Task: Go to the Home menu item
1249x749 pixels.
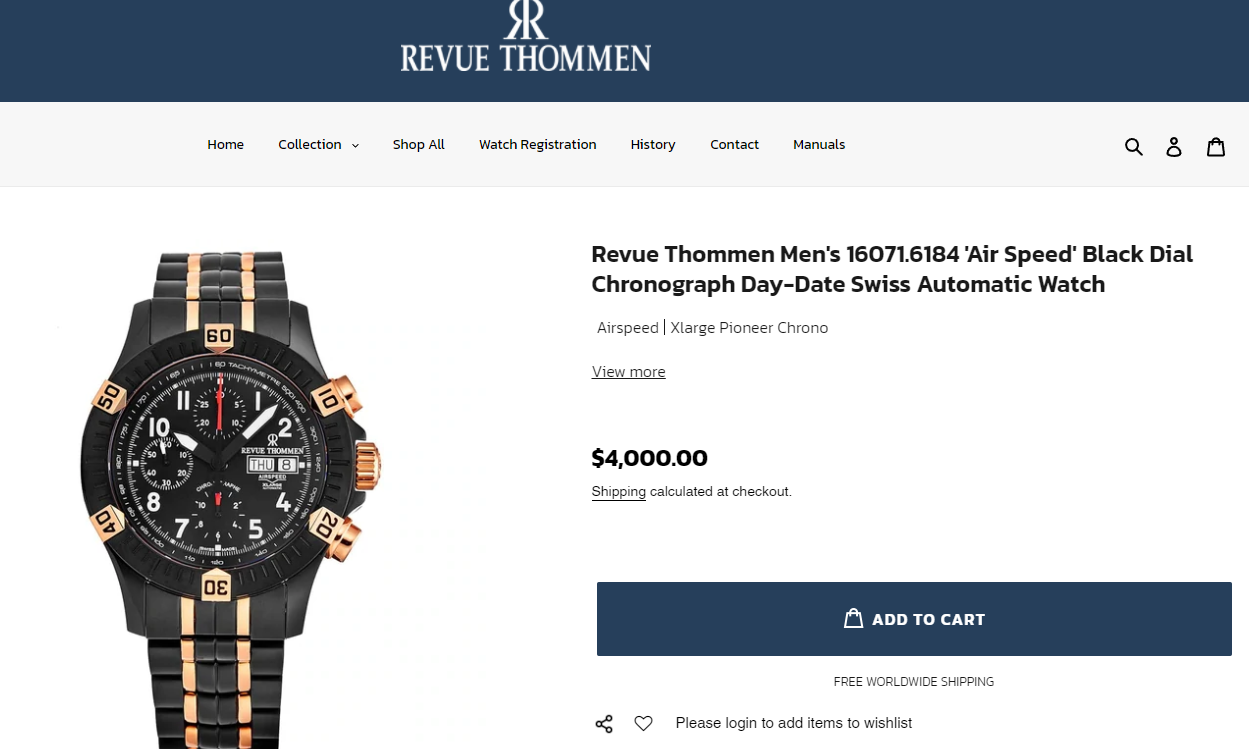Action: (x=225, y=145)
